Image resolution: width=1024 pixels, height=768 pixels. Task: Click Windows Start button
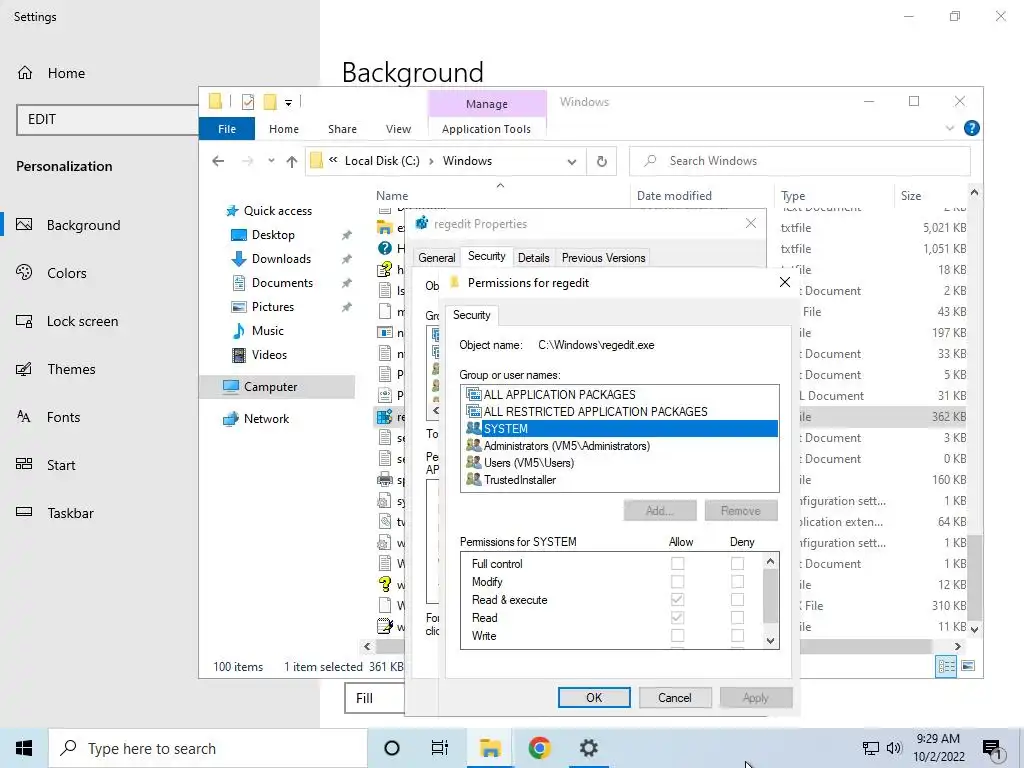[24, 748]
